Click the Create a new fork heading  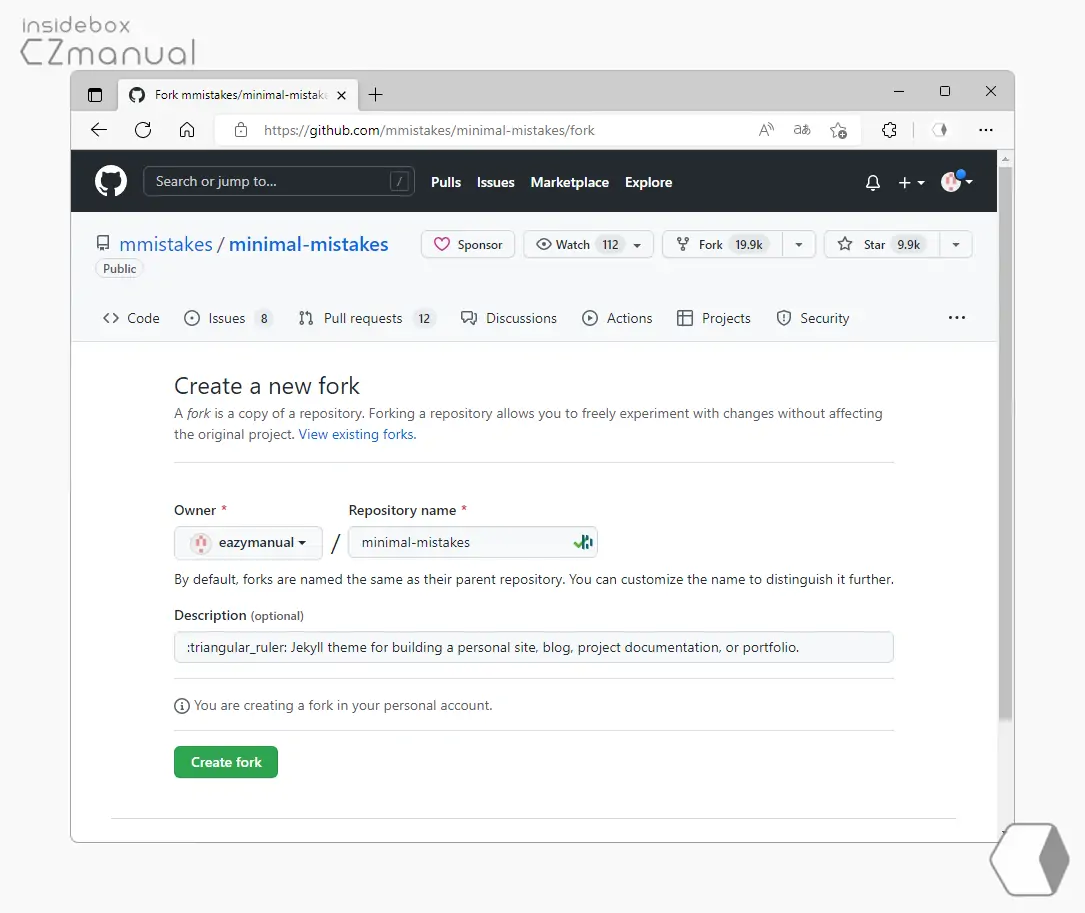coord(267,386)
